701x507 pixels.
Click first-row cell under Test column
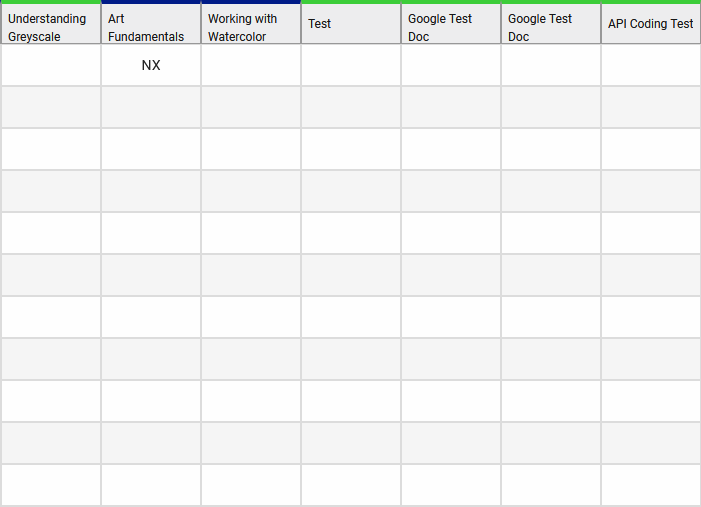pyautogui.click(x=351, y=65)
